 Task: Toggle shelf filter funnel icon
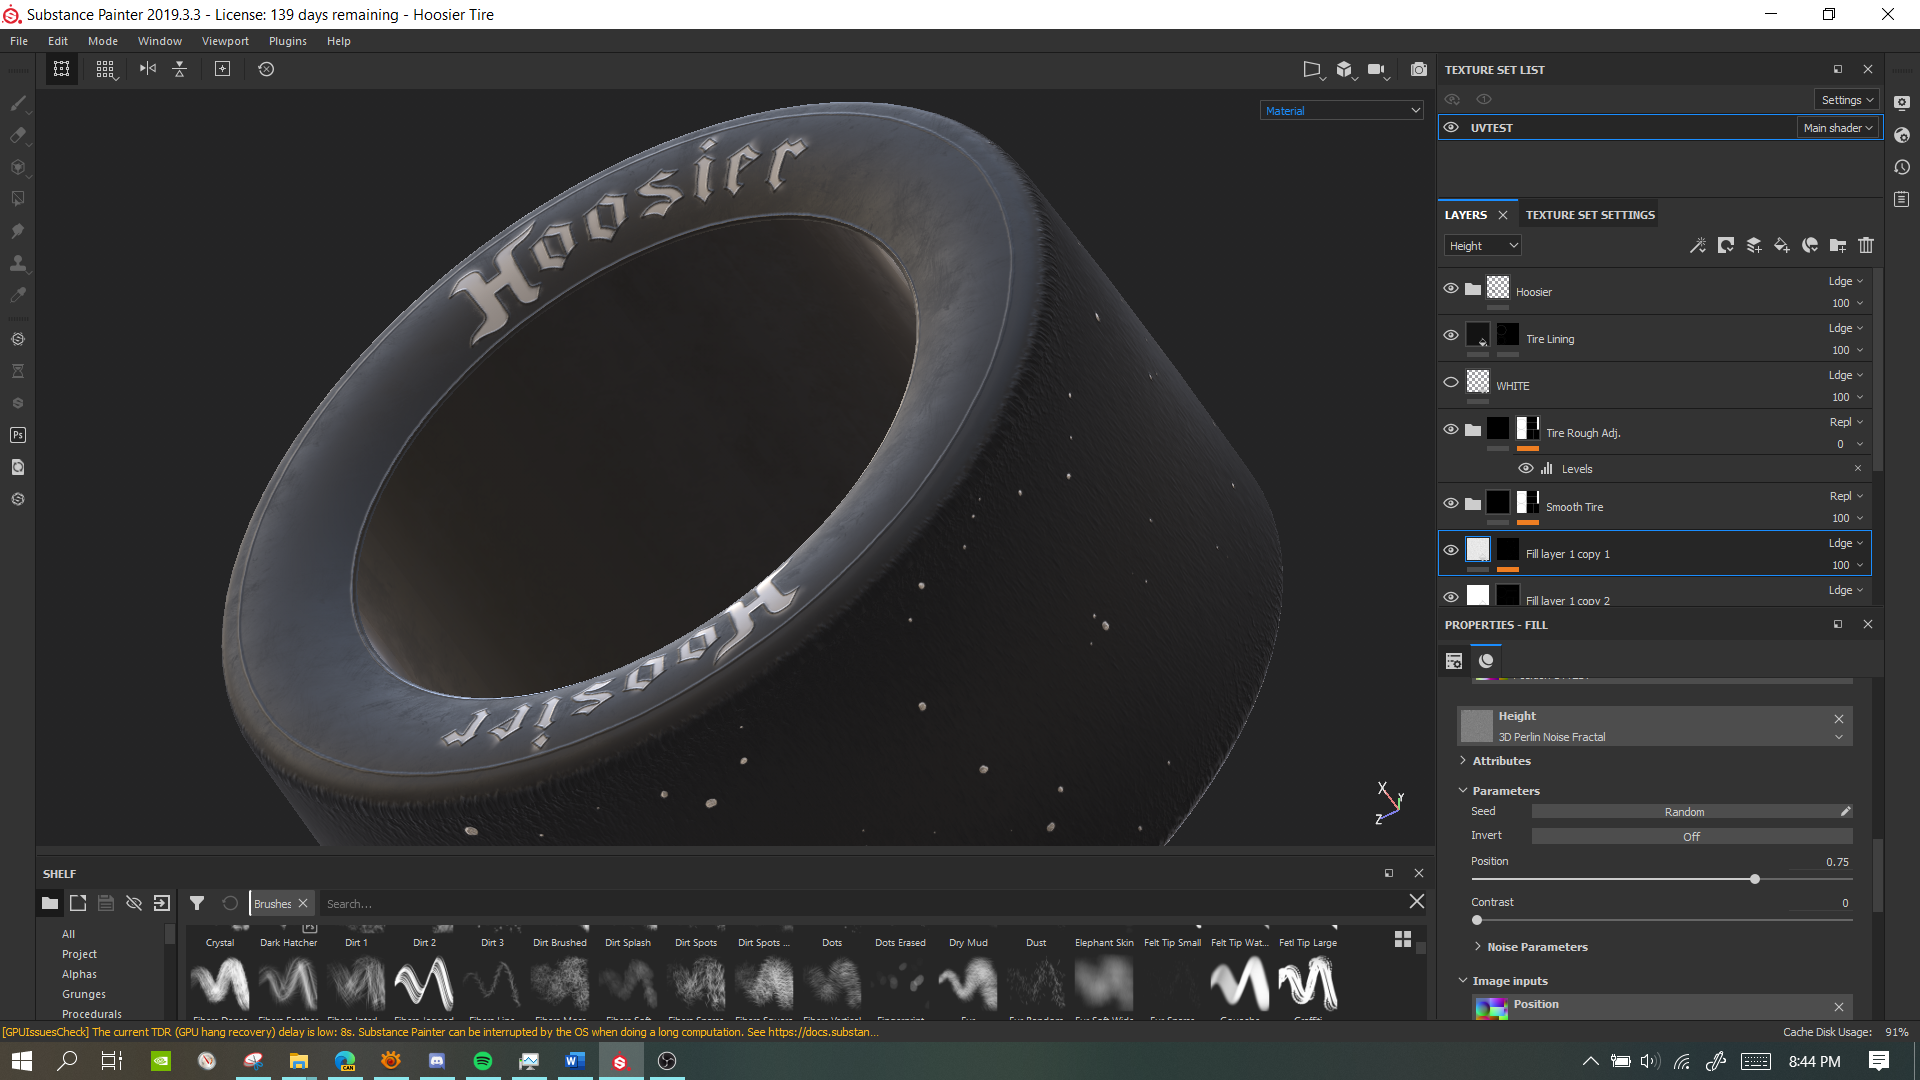(197, 903)
